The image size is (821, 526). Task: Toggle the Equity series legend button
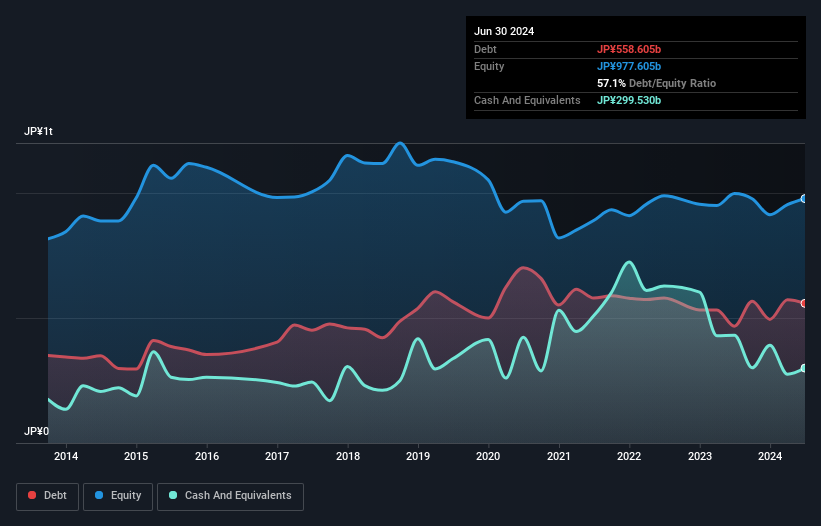pyautogui.click(x=118, y=496)
